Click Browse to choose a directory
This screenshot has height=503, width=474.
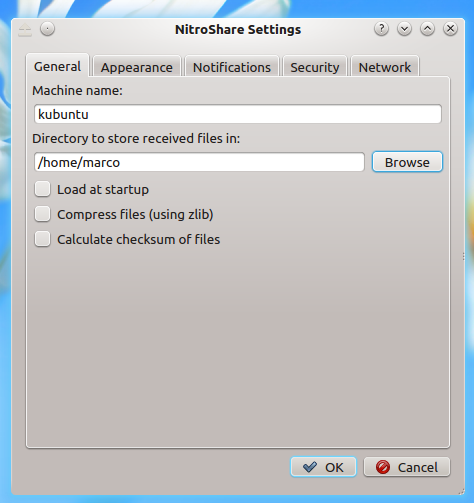(407, 162)
